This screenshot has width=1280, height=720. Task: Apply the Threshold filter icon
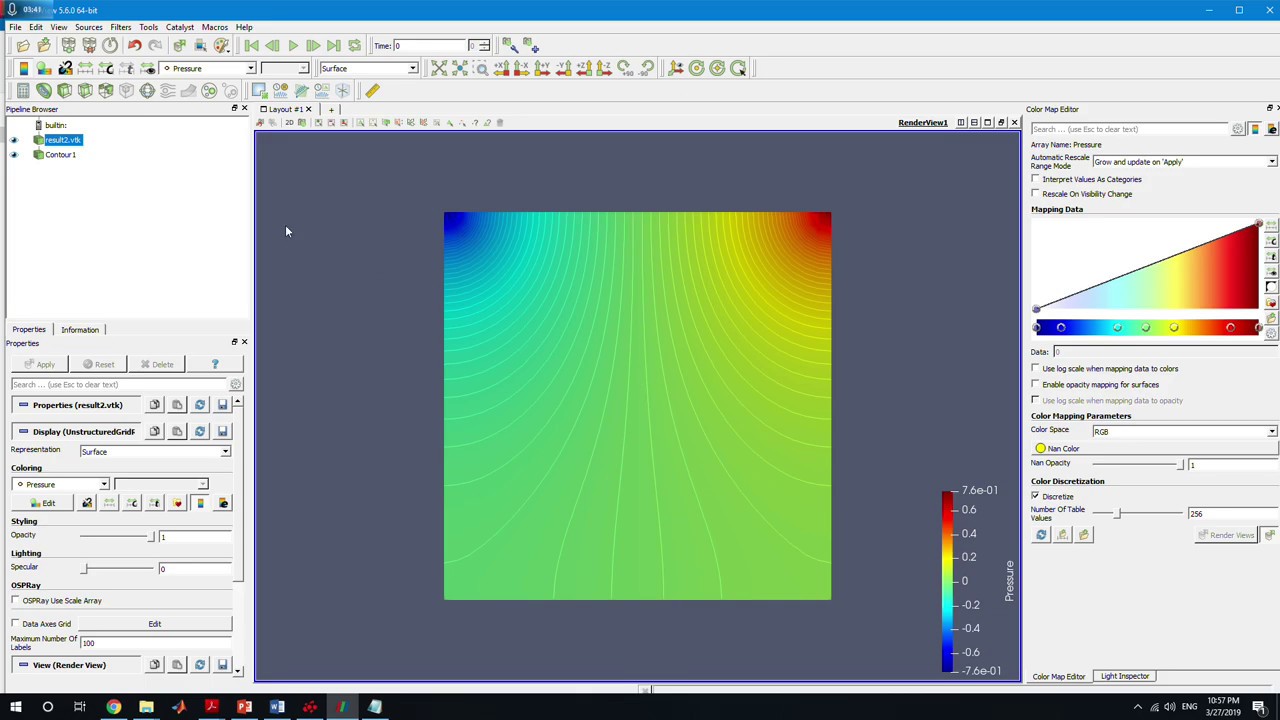(x=106, y=90)
